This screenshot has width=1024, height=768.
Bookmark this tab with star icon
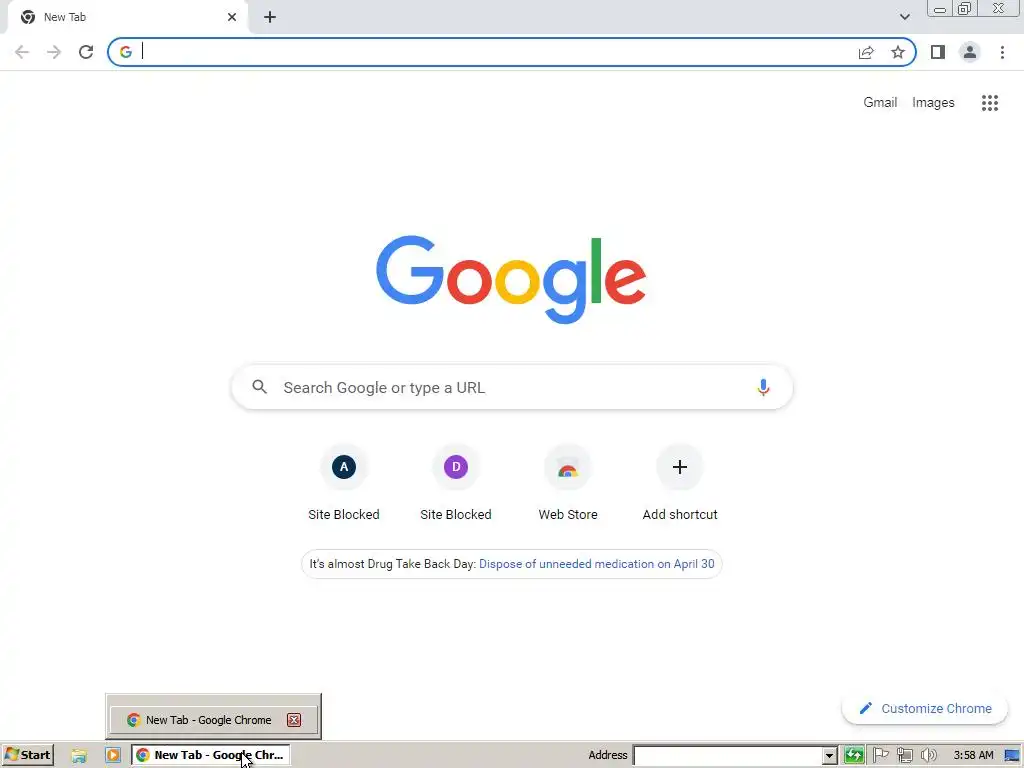[898, 52]
